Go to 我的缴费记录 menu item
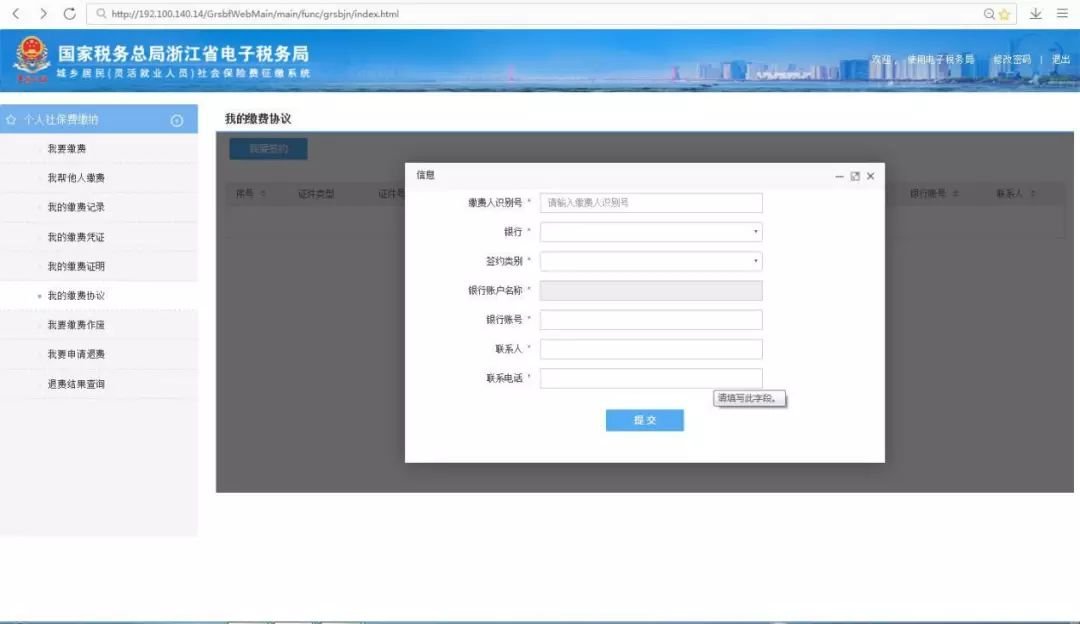 click(76, 207)
